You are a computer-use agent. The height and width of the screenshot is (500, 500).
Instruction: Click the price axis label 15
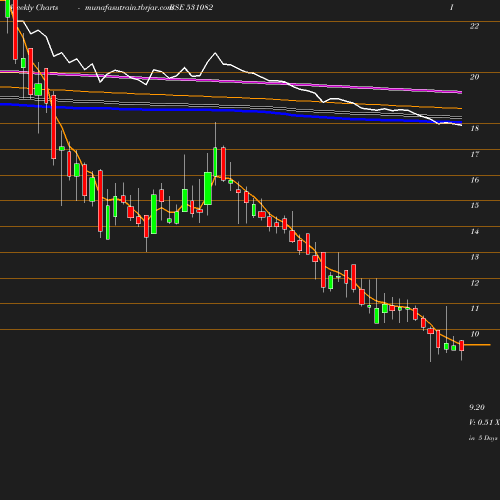[475, 205]
